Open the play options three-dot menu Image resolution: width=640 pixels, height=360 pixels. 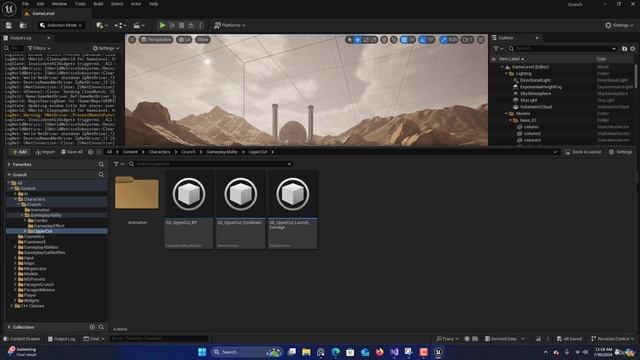click(200, 25)
